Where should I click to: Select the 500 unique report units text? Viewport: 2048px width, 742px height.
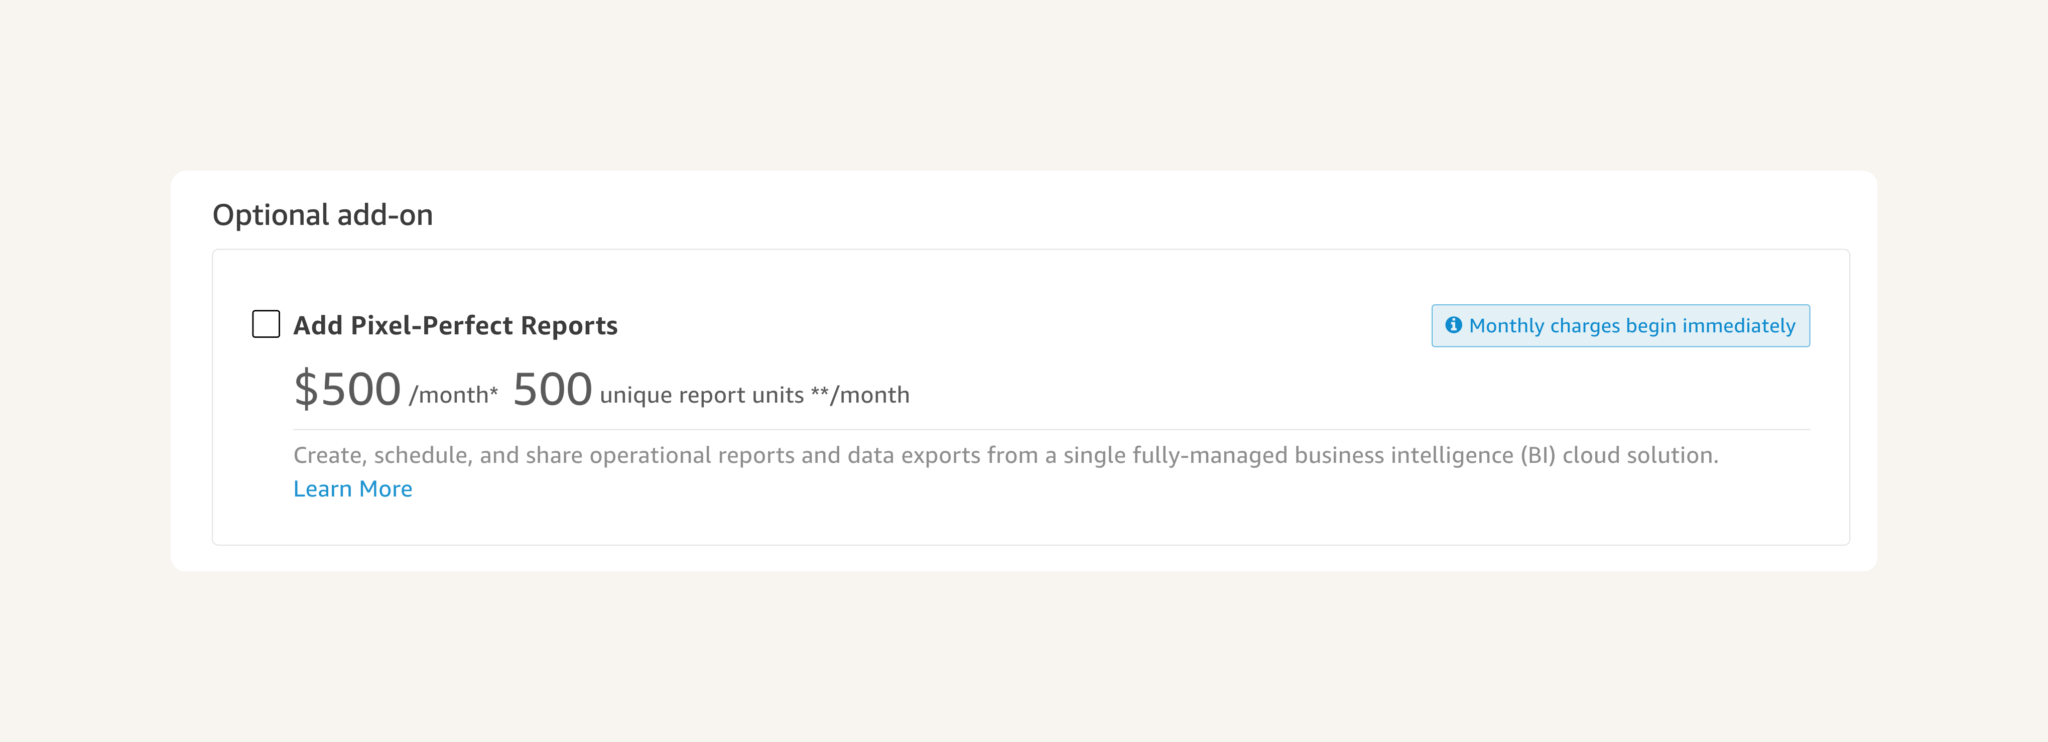(x=710, y=390)
